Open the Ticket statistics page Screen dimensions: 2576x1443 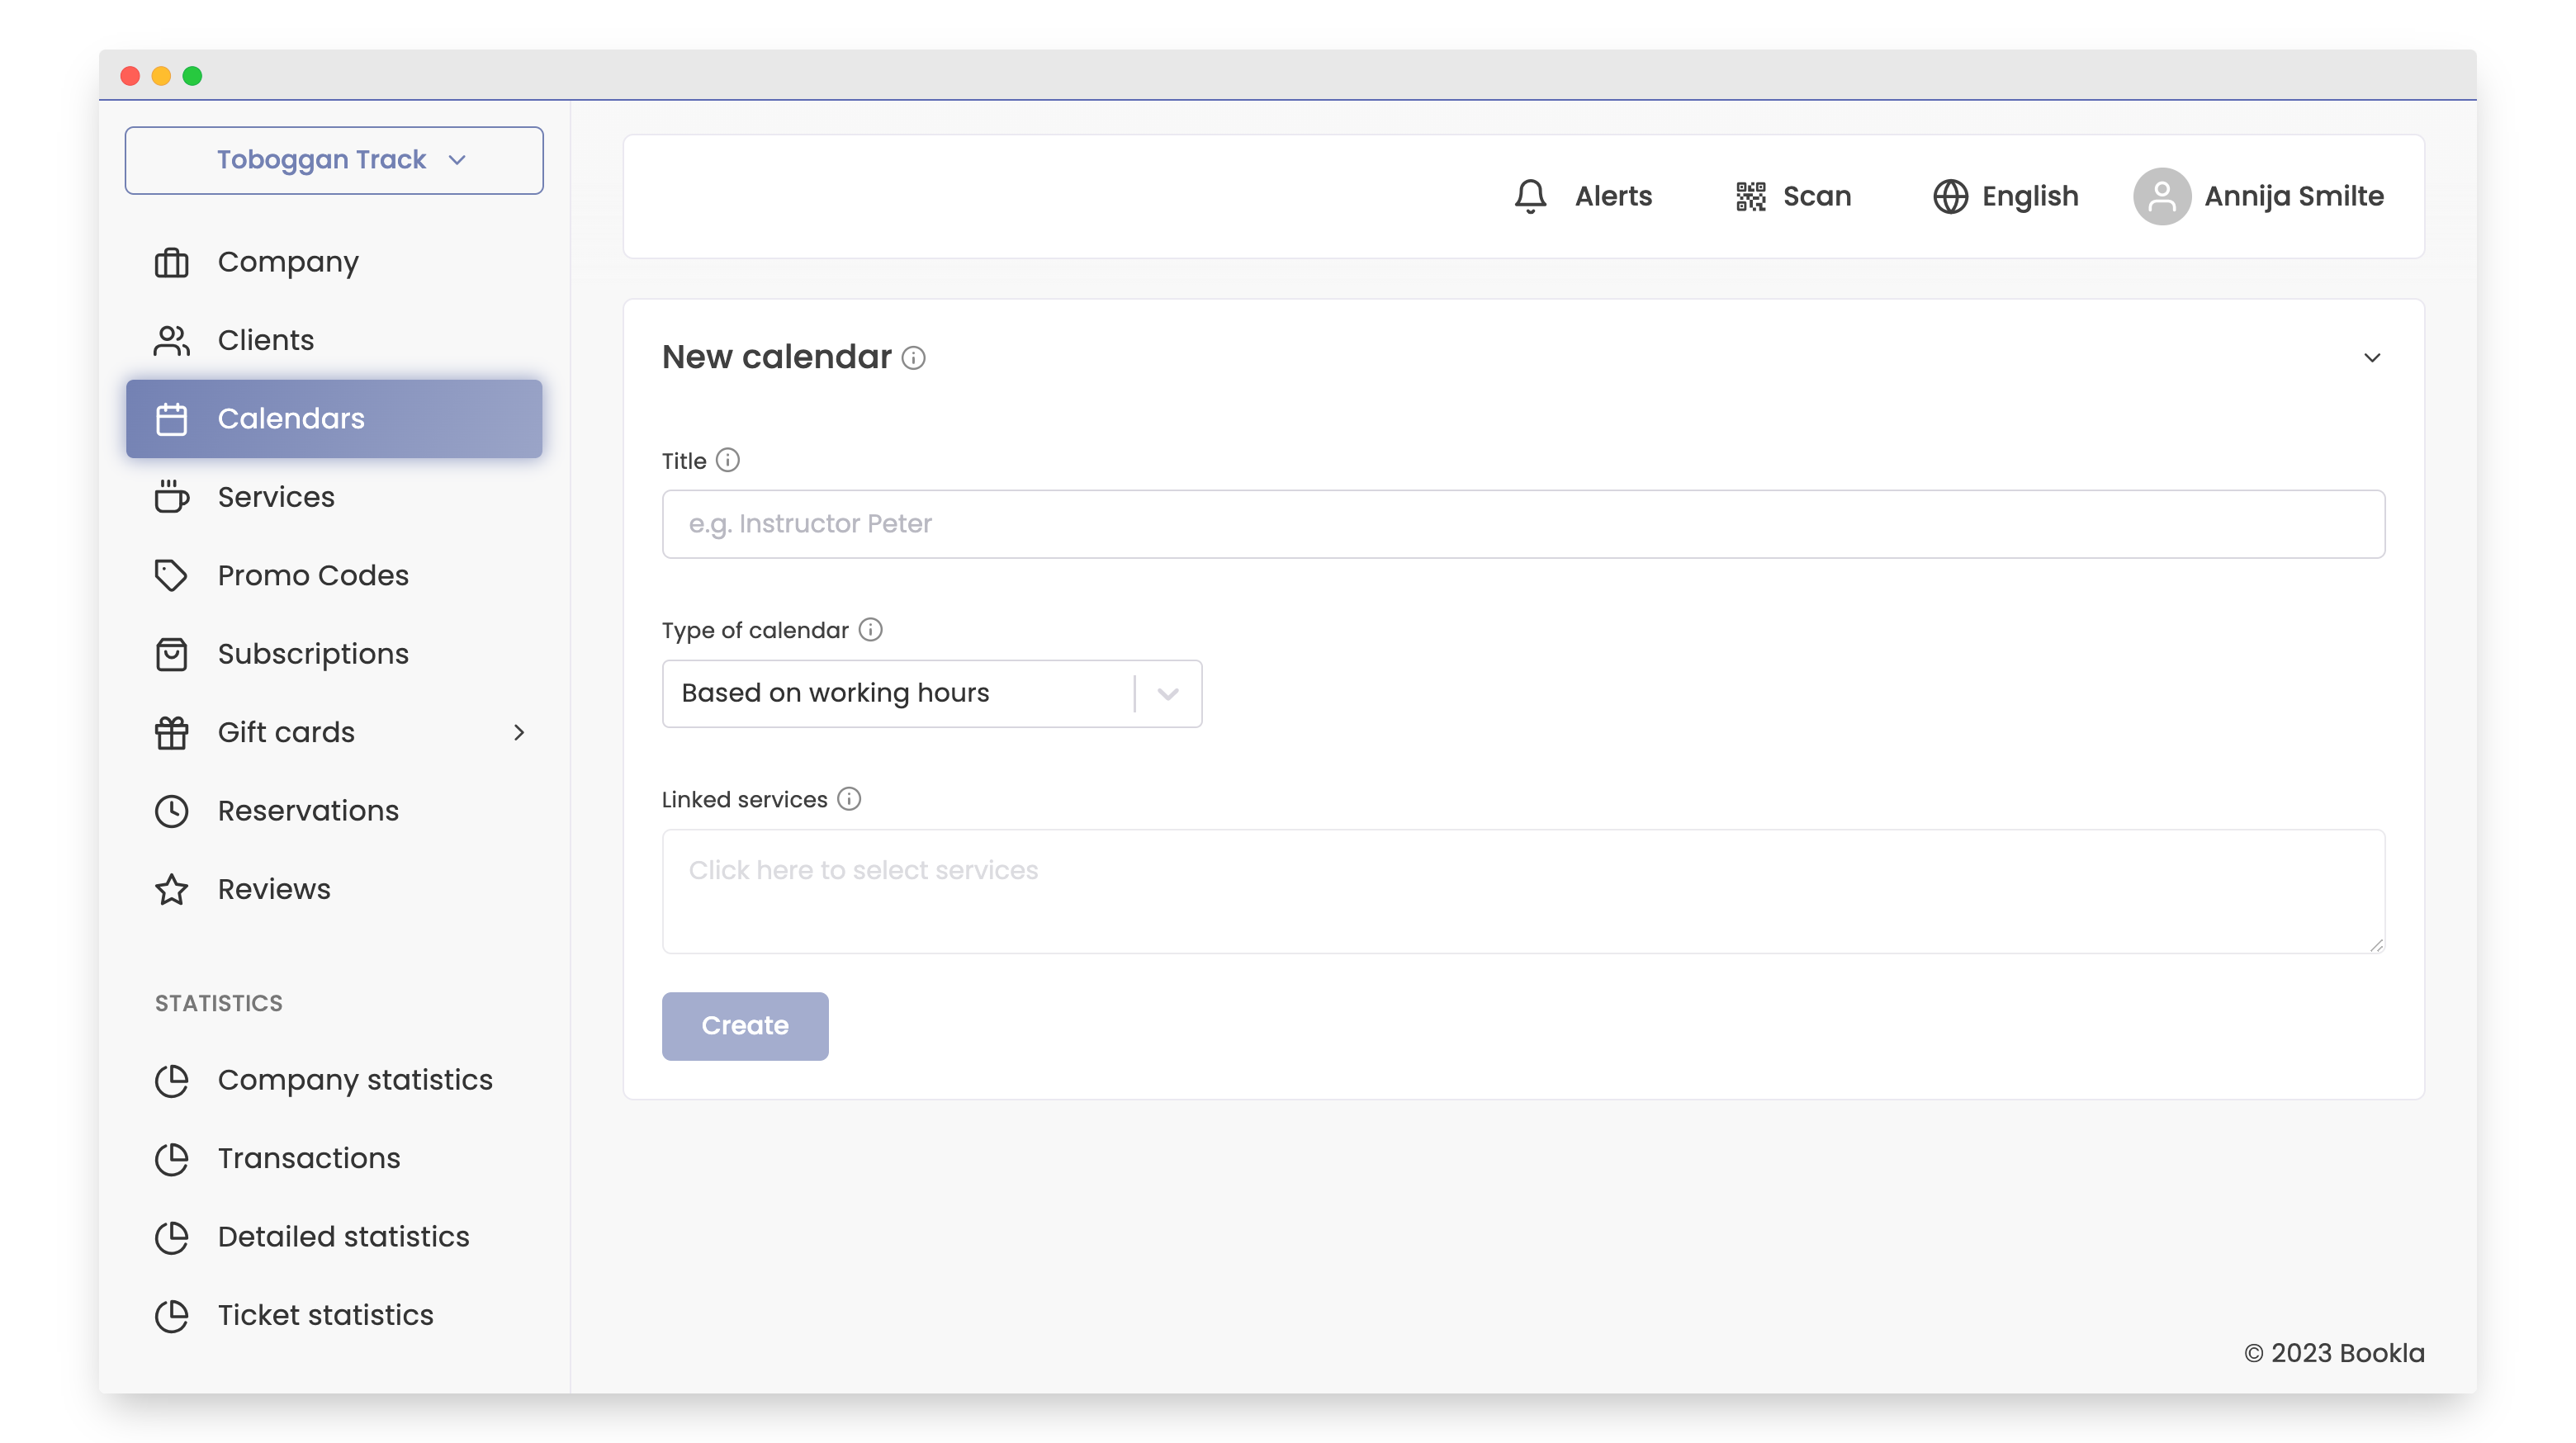(325, 1314)
